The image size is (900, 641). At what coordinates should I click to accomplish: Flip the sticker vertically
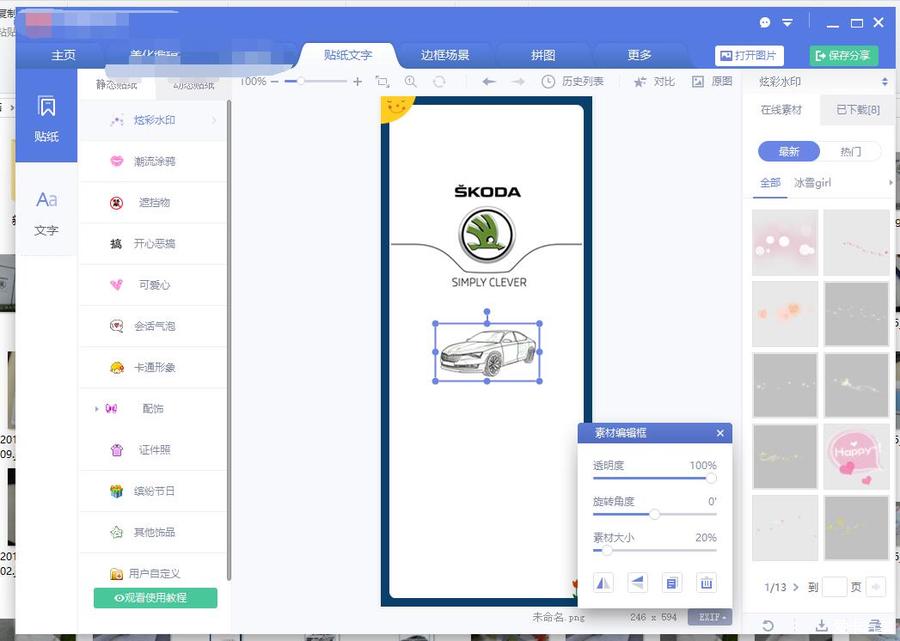[638, 583]
